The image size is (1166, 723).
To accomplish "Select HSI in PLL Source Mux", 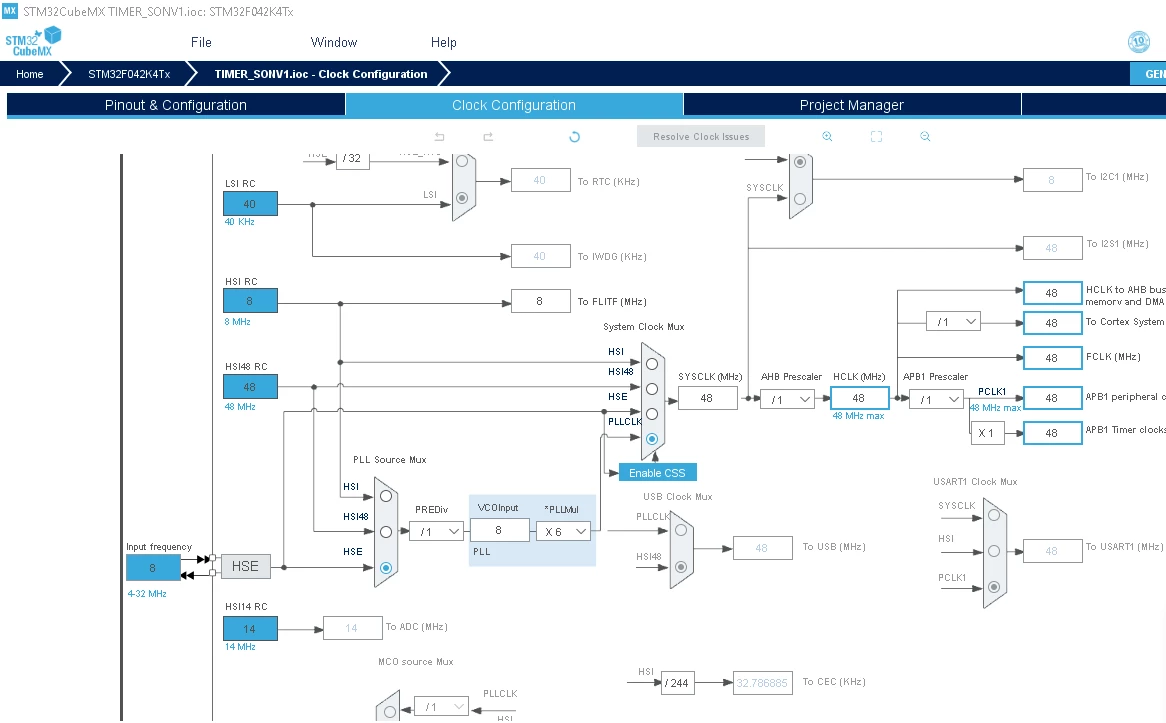I will [386, 496].
